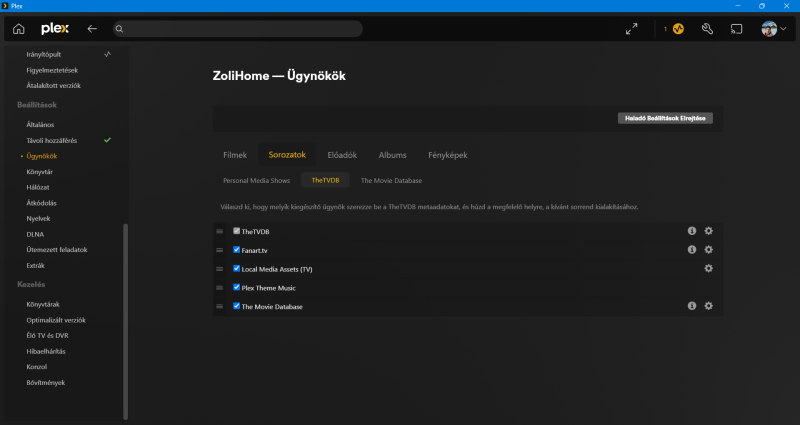Click the drag handle of Fanart.tv row
800x425 pixels.
point(219,251)
